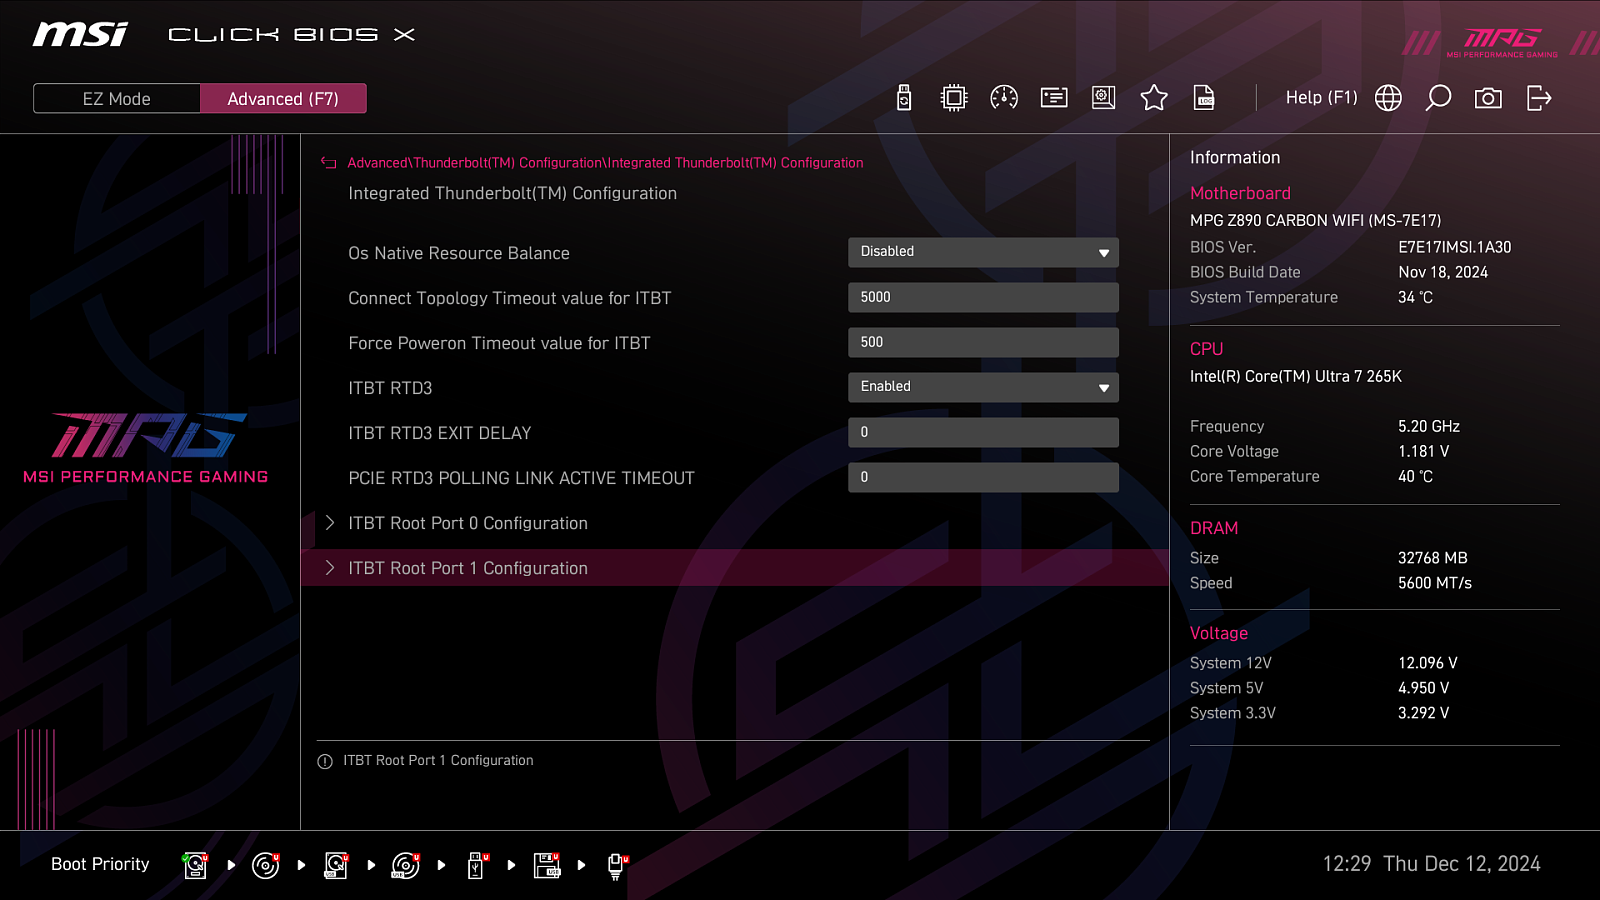Screen dimensions: 1600x900
Task: Click the MPG Z890 CARBON WIFI board name
Action: click(1316, 220)
